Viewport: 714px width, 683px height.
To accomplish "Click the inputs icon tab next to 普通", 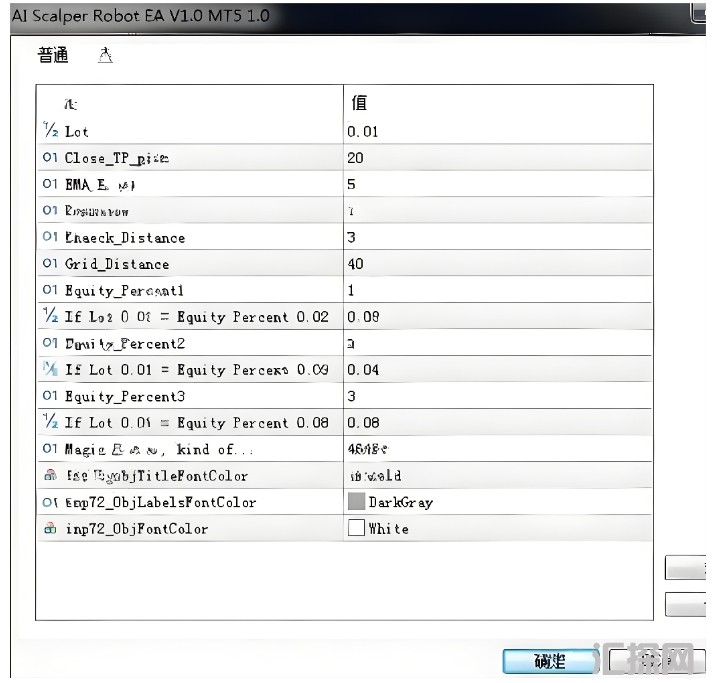I will click(105, 56).
